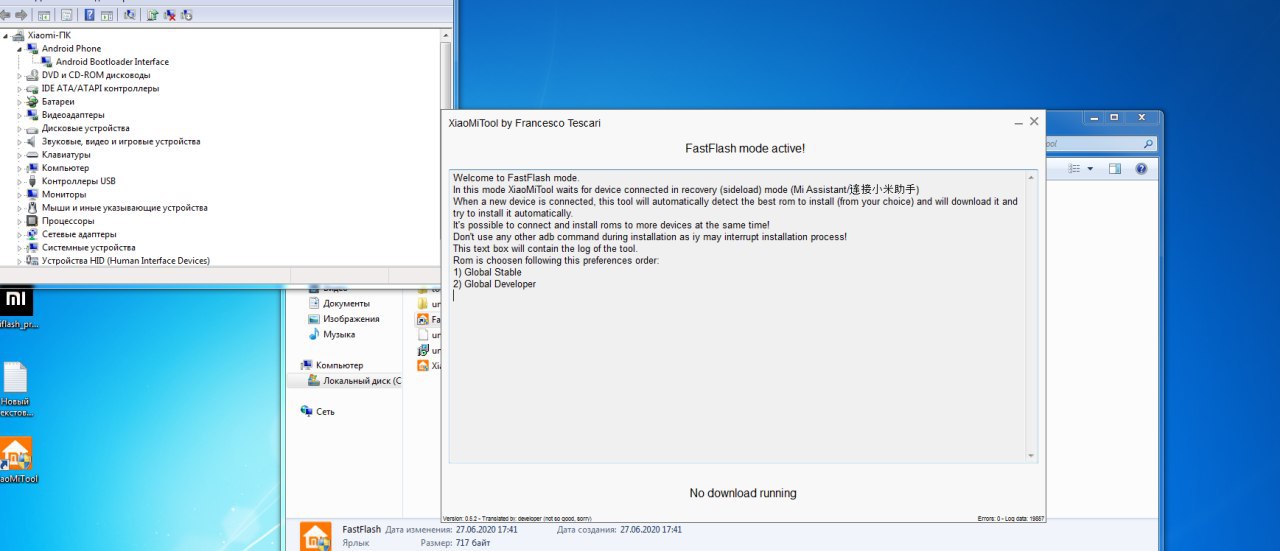Screen dimensions: 1280x551
Task: Click XiaoMiTool log scrollbar up arrow
Action: [1031, 177]
